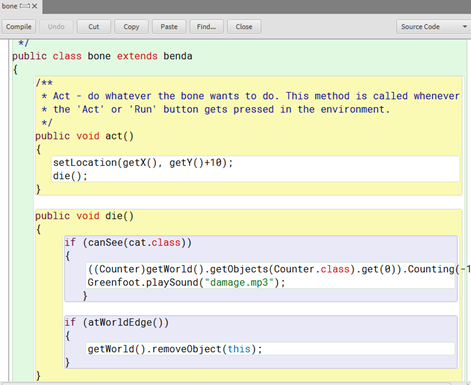This screenshot has height=385, width=471.
Task: Click the undock icon on the bone tab
Action: click(25, 6)
